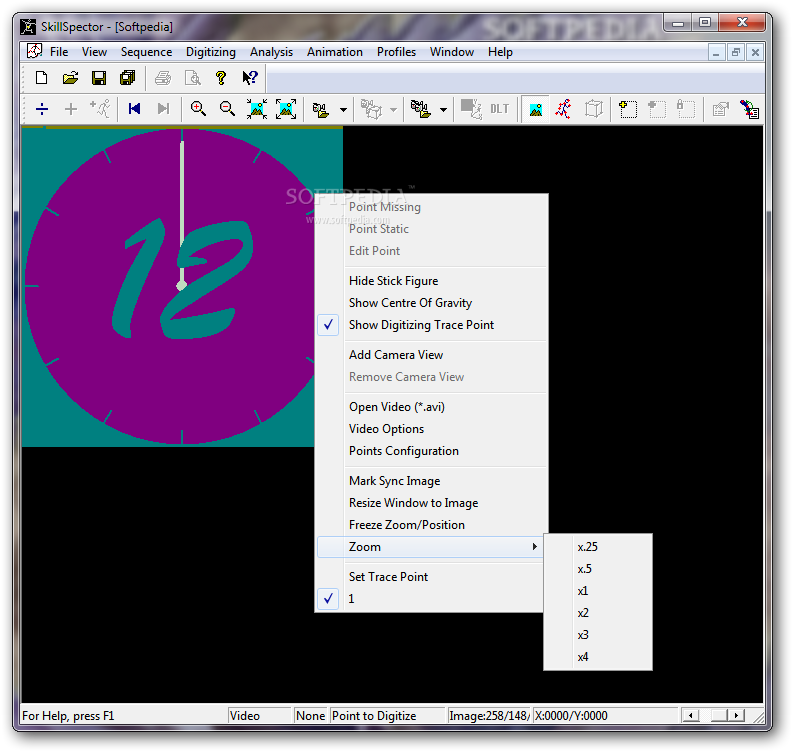793x752 pixels.
Task: Expand dropdown arrow beside greyed camera cube icon
Action: coord(393,110)
